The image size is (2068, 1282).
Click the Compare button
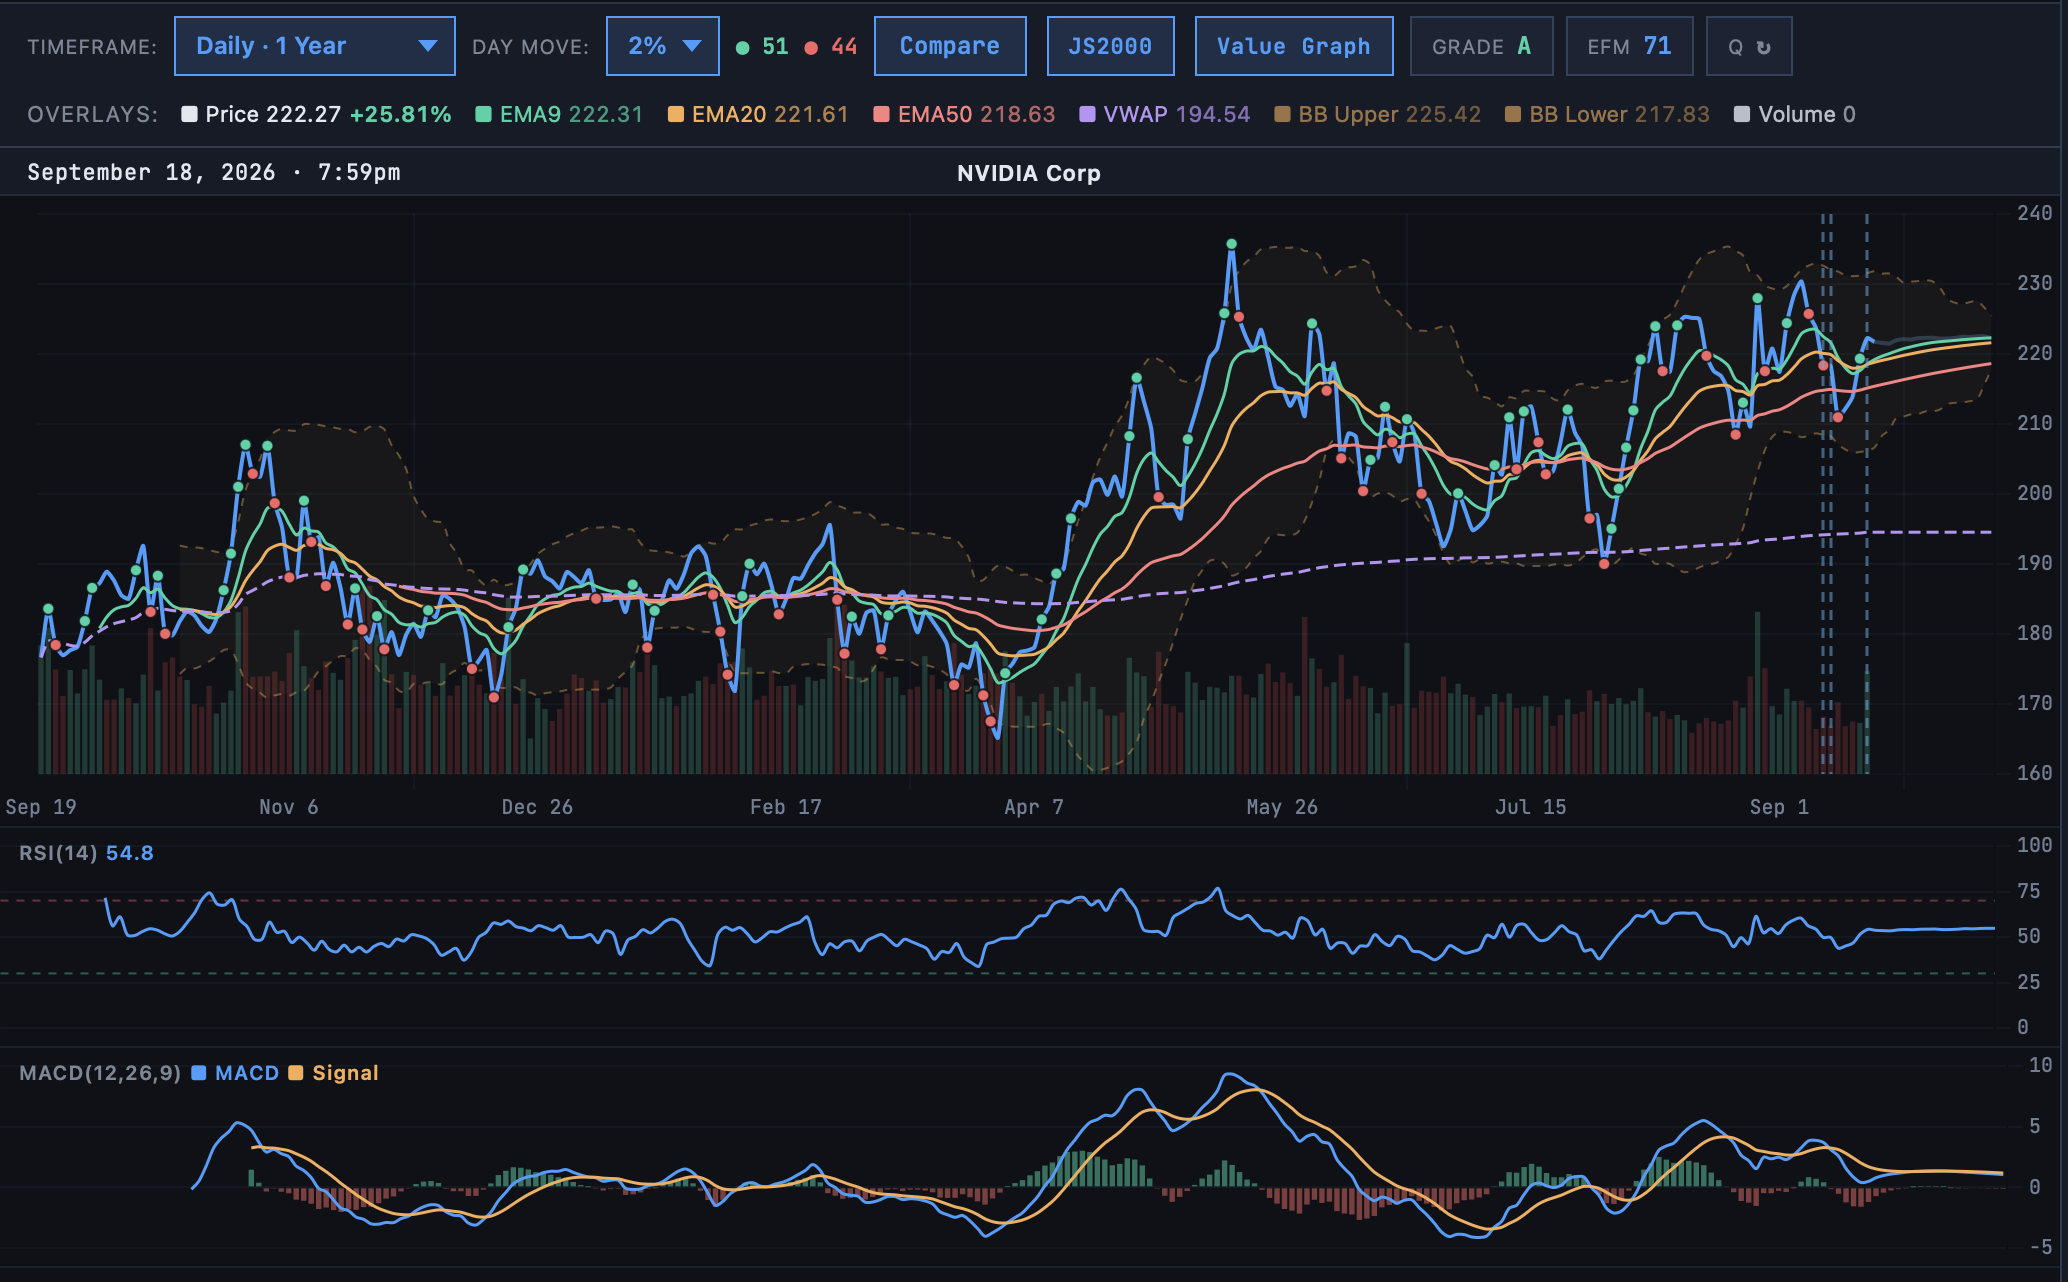[949, 46]
